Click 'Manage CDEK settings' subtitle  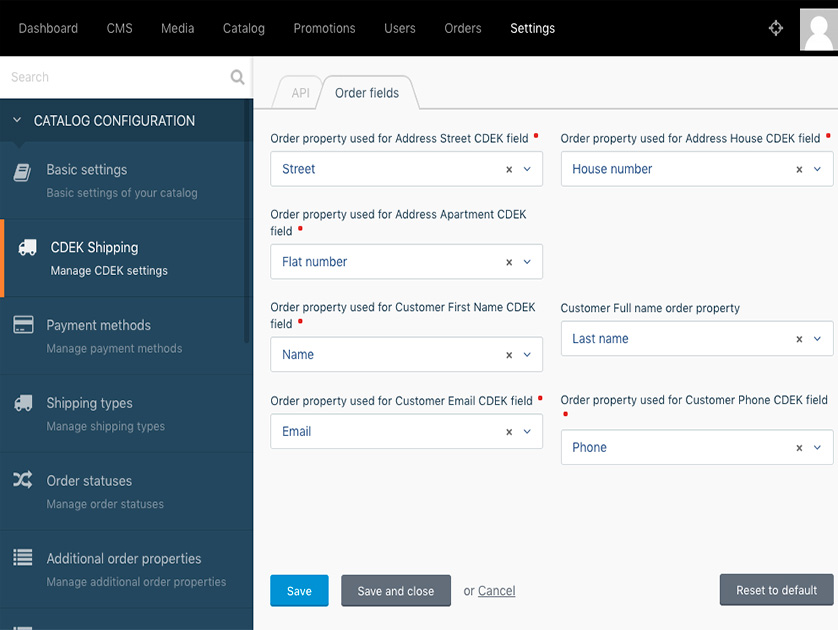(x=109, y=271)
